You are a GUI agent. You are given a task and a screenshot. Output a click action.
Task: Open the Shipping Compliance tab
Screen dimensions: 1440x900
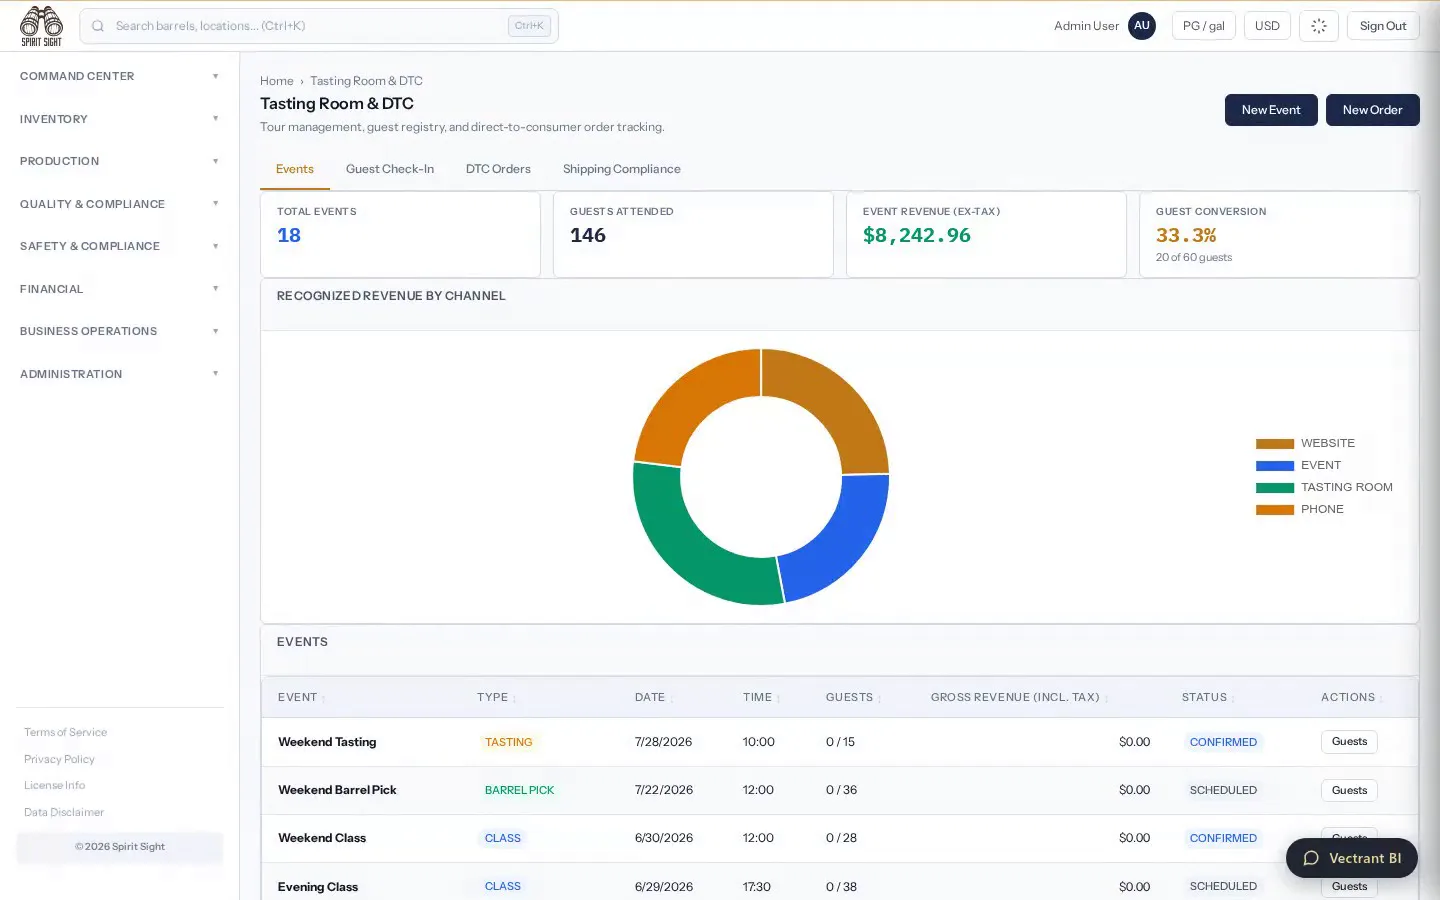point(621,169)
